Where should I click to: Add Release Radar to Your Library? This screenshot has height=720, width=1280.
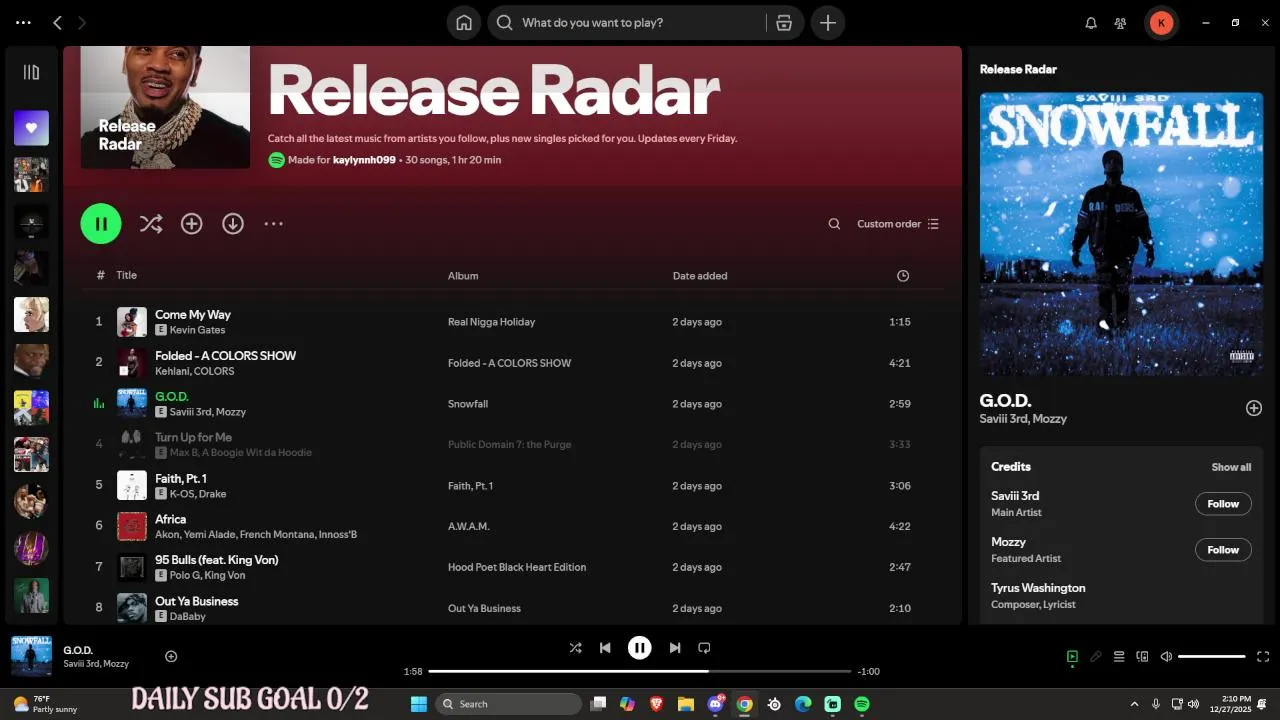pos(191,224)
